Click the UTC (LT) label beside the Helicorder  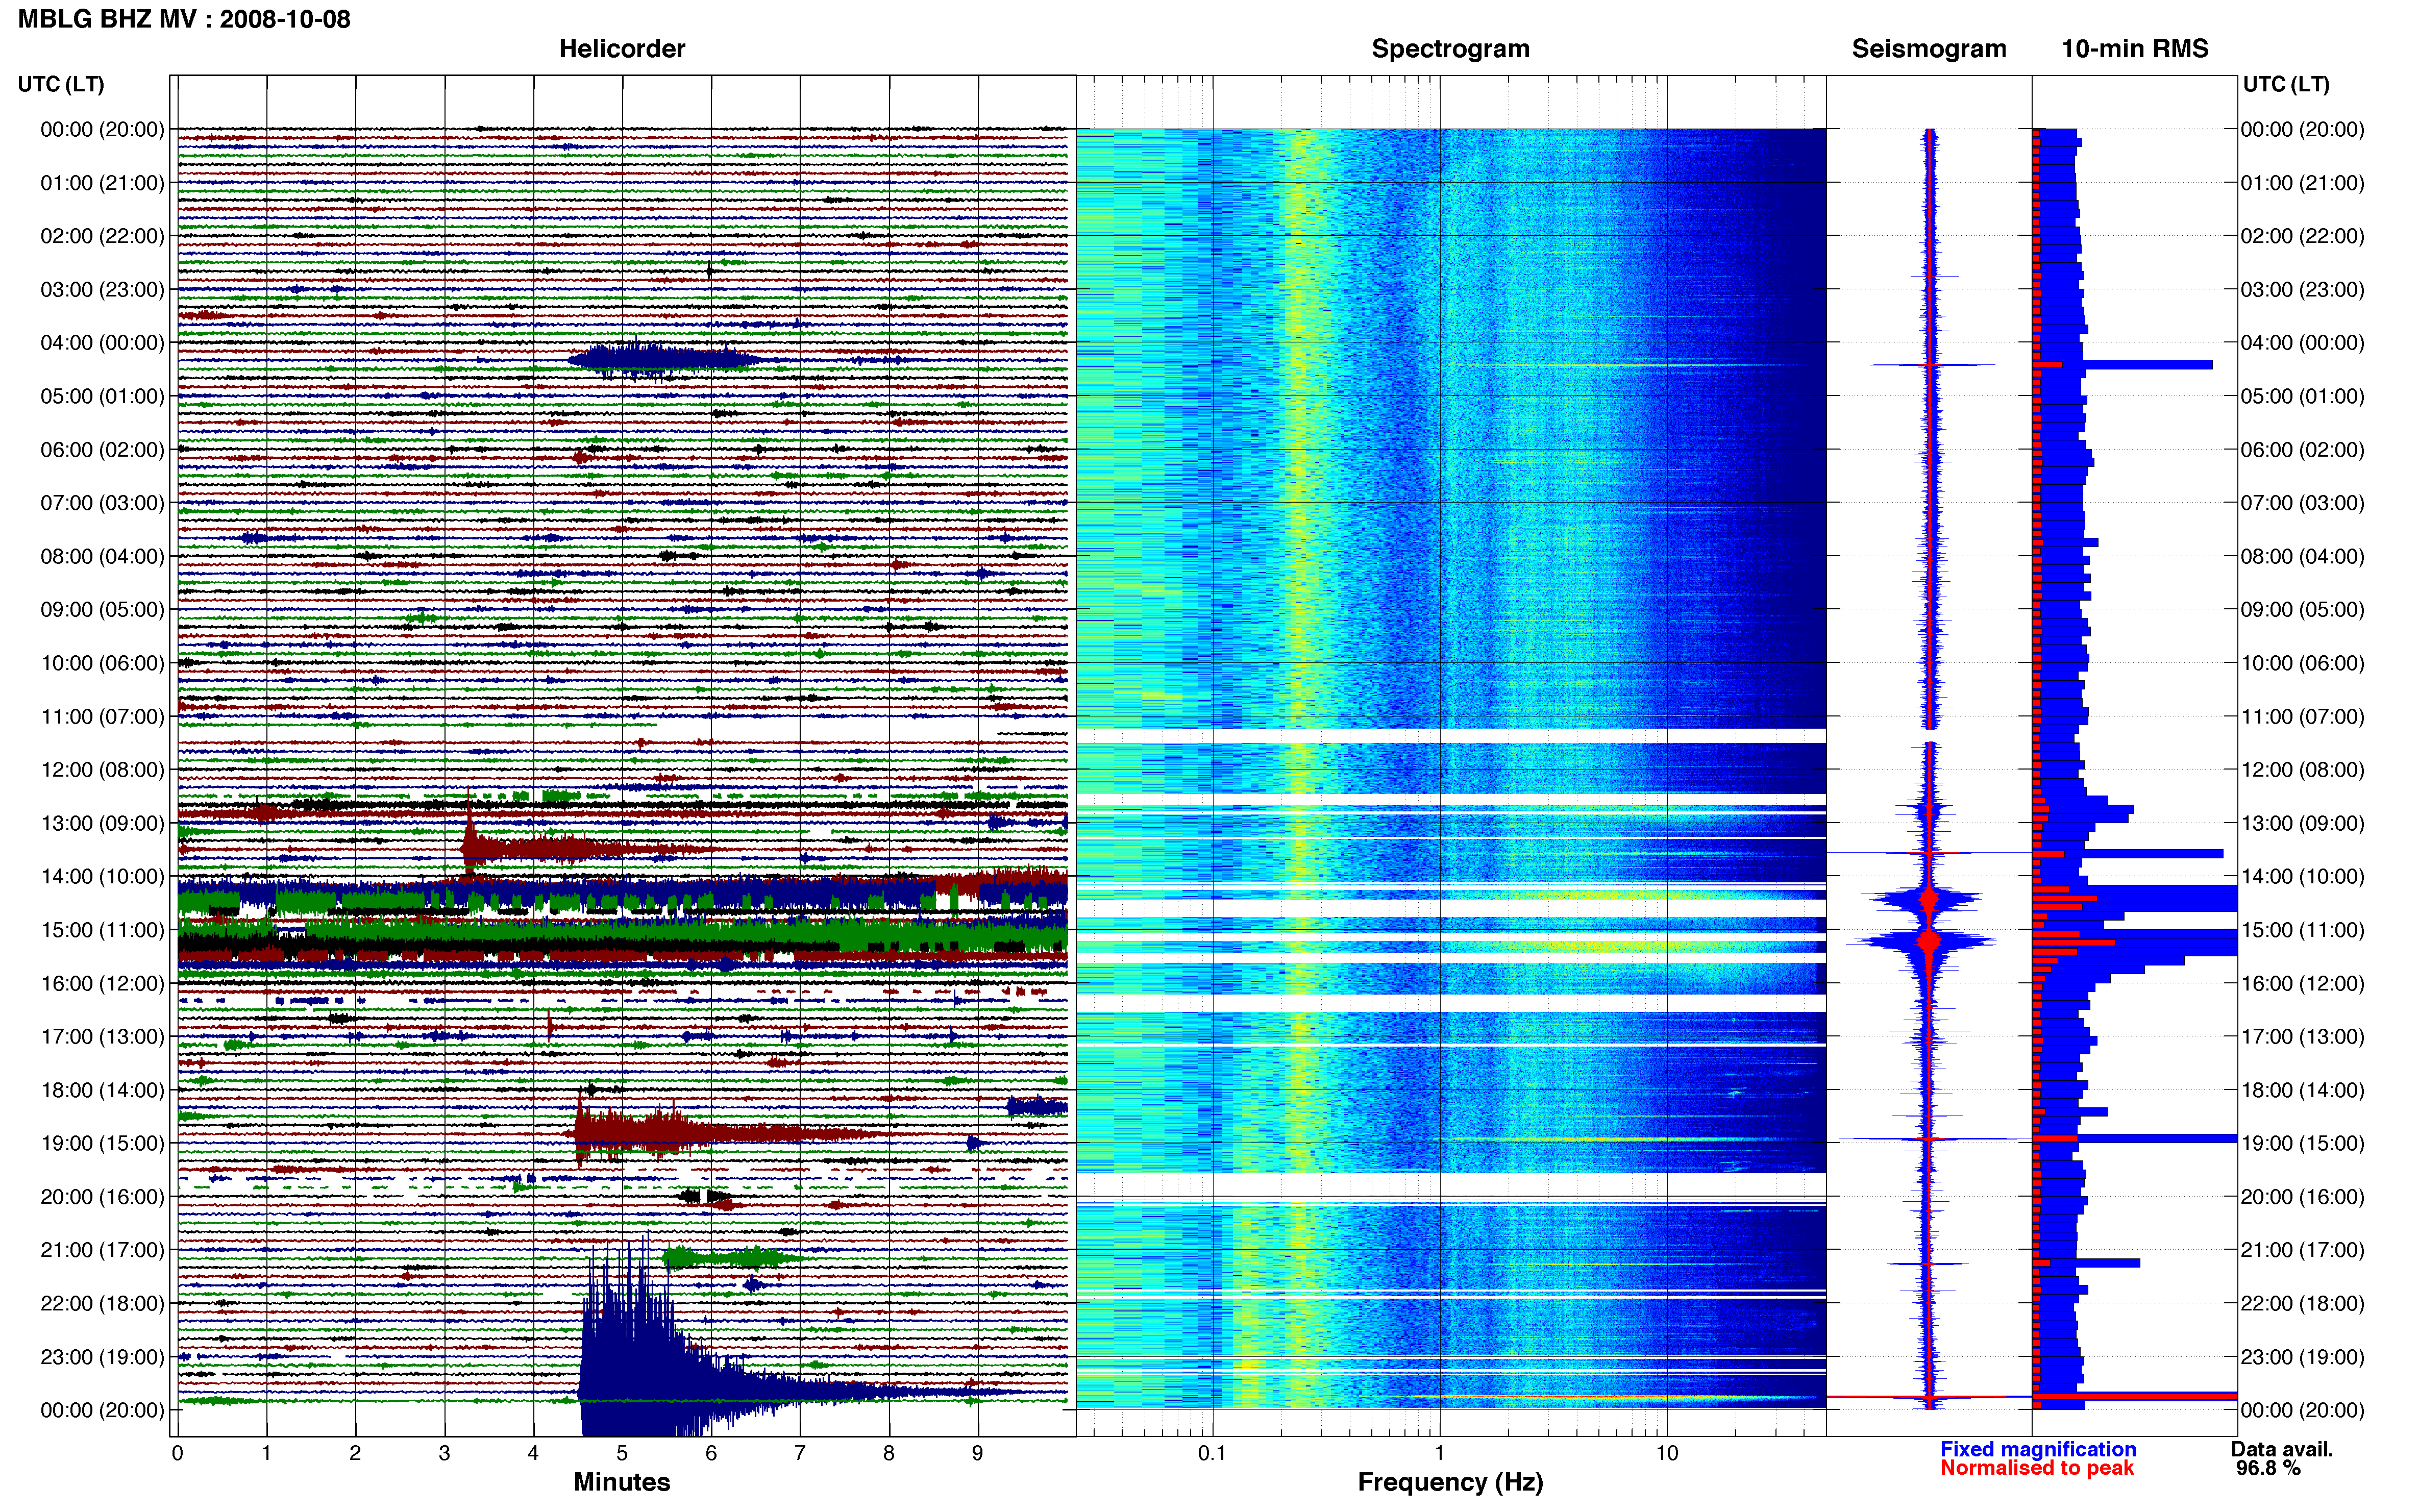coord(61,84)
